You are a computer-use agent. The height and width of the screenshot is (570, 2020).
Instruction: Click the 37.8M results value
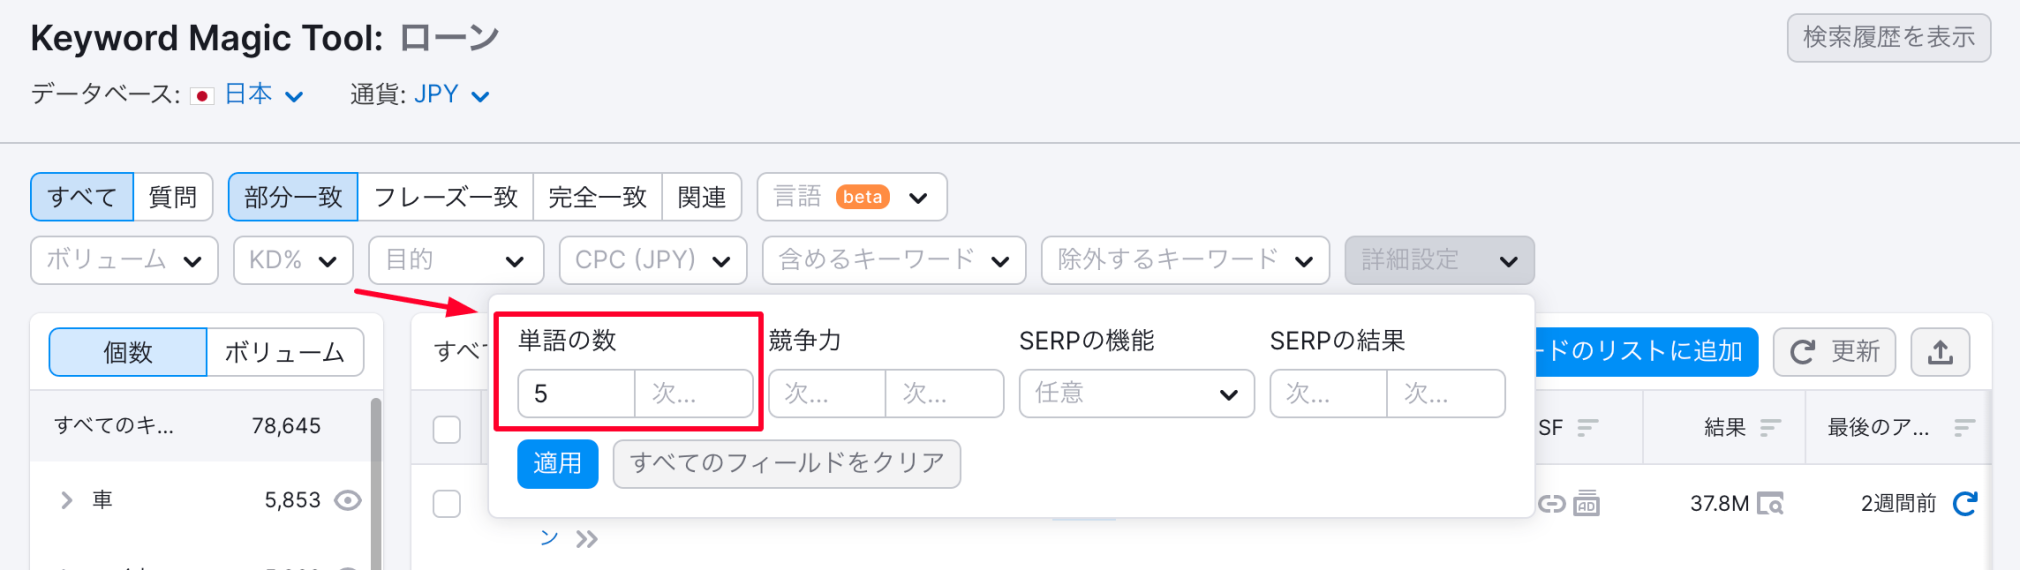click(1719, 503)
